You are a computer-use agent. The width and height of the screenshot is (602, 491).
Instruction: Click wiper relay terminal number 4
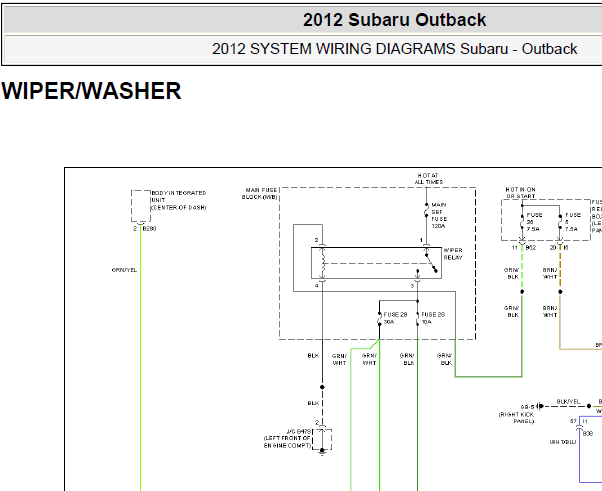click(317, 286)
